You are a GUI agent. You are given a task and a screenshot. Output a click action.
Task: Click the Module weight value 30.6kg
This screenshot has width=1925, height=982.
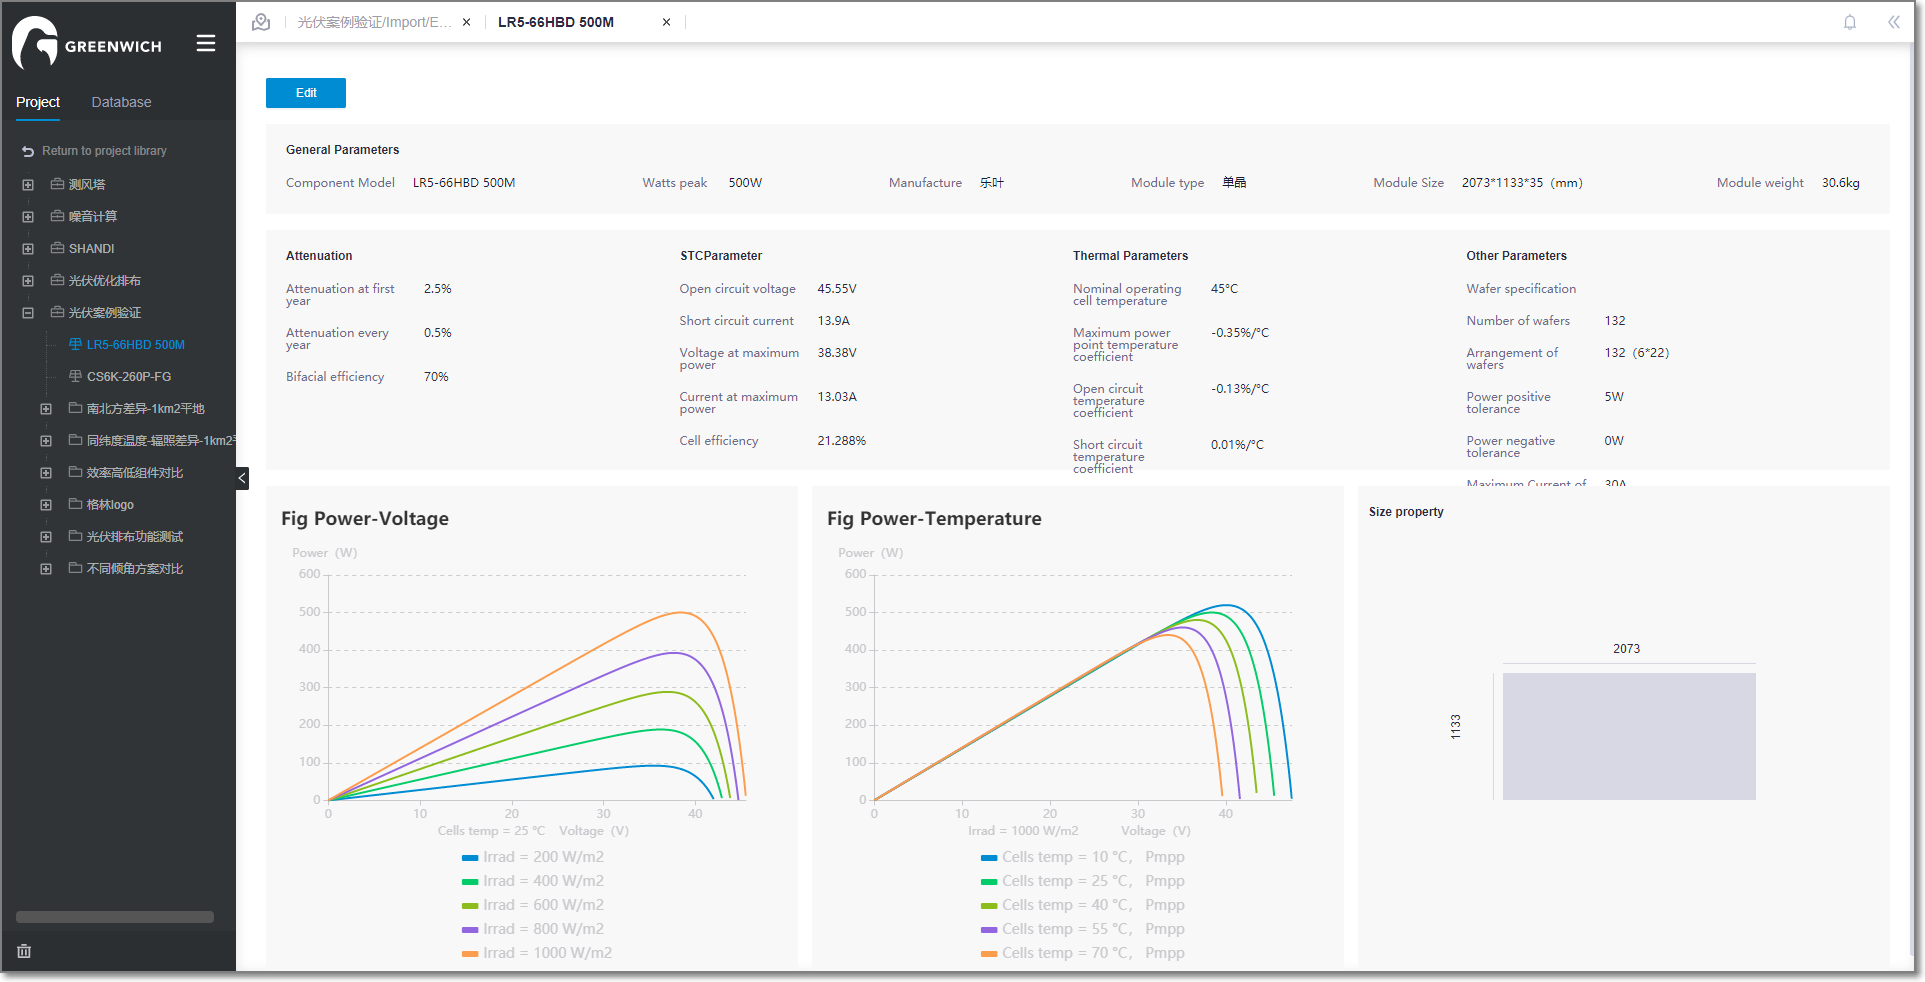pyautogui.click(x=1840, y=183)
